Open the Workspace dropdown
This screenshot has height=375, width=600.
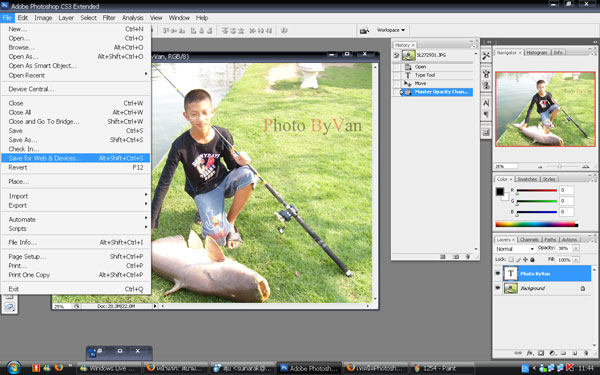click(x=391, y=30)
